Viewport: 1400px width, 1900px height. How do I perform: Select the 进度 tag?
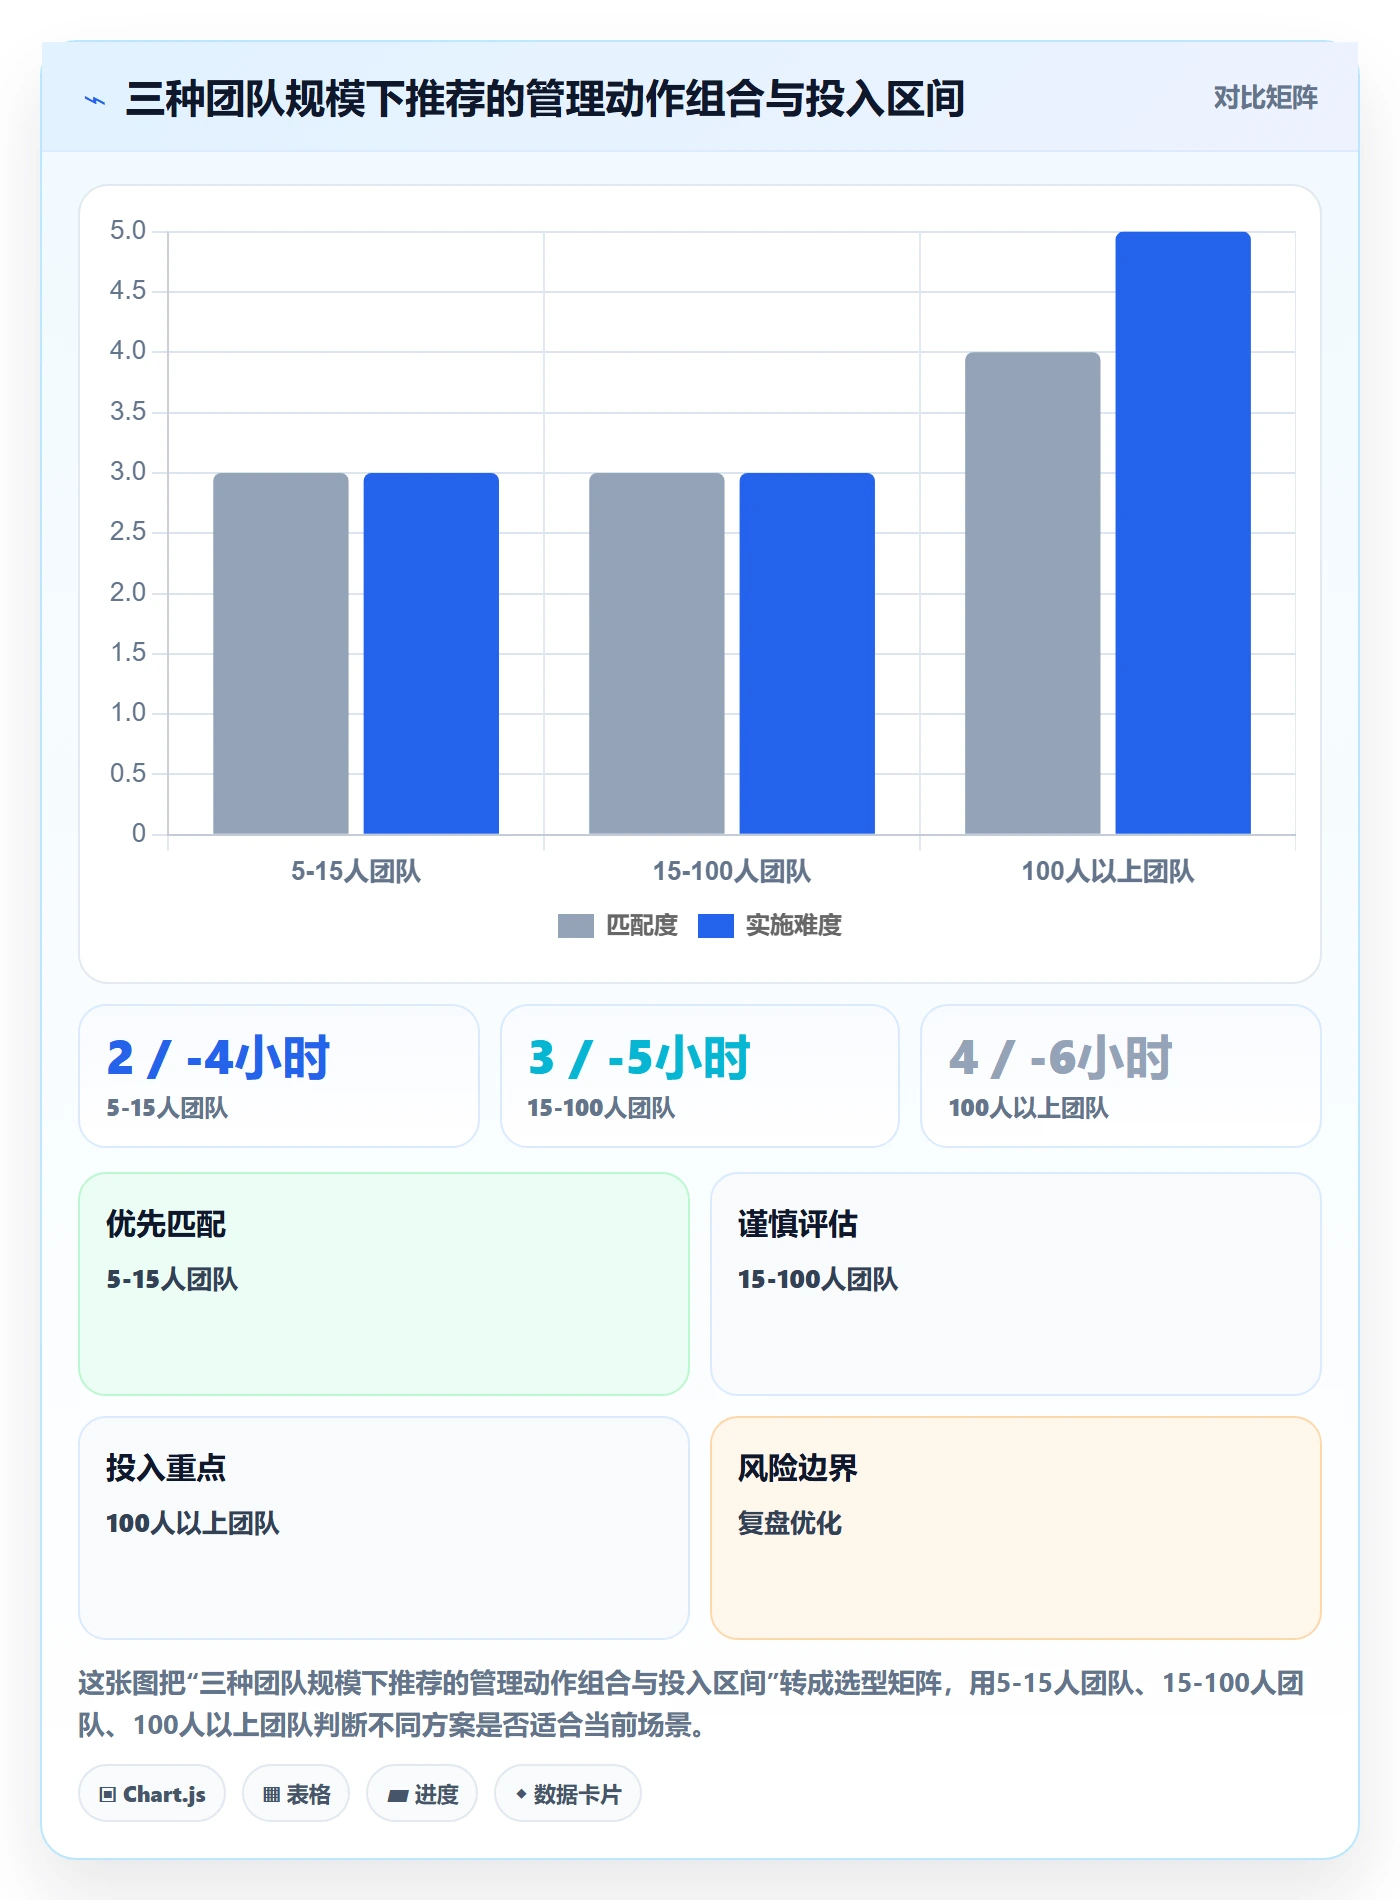point(422,1794)
